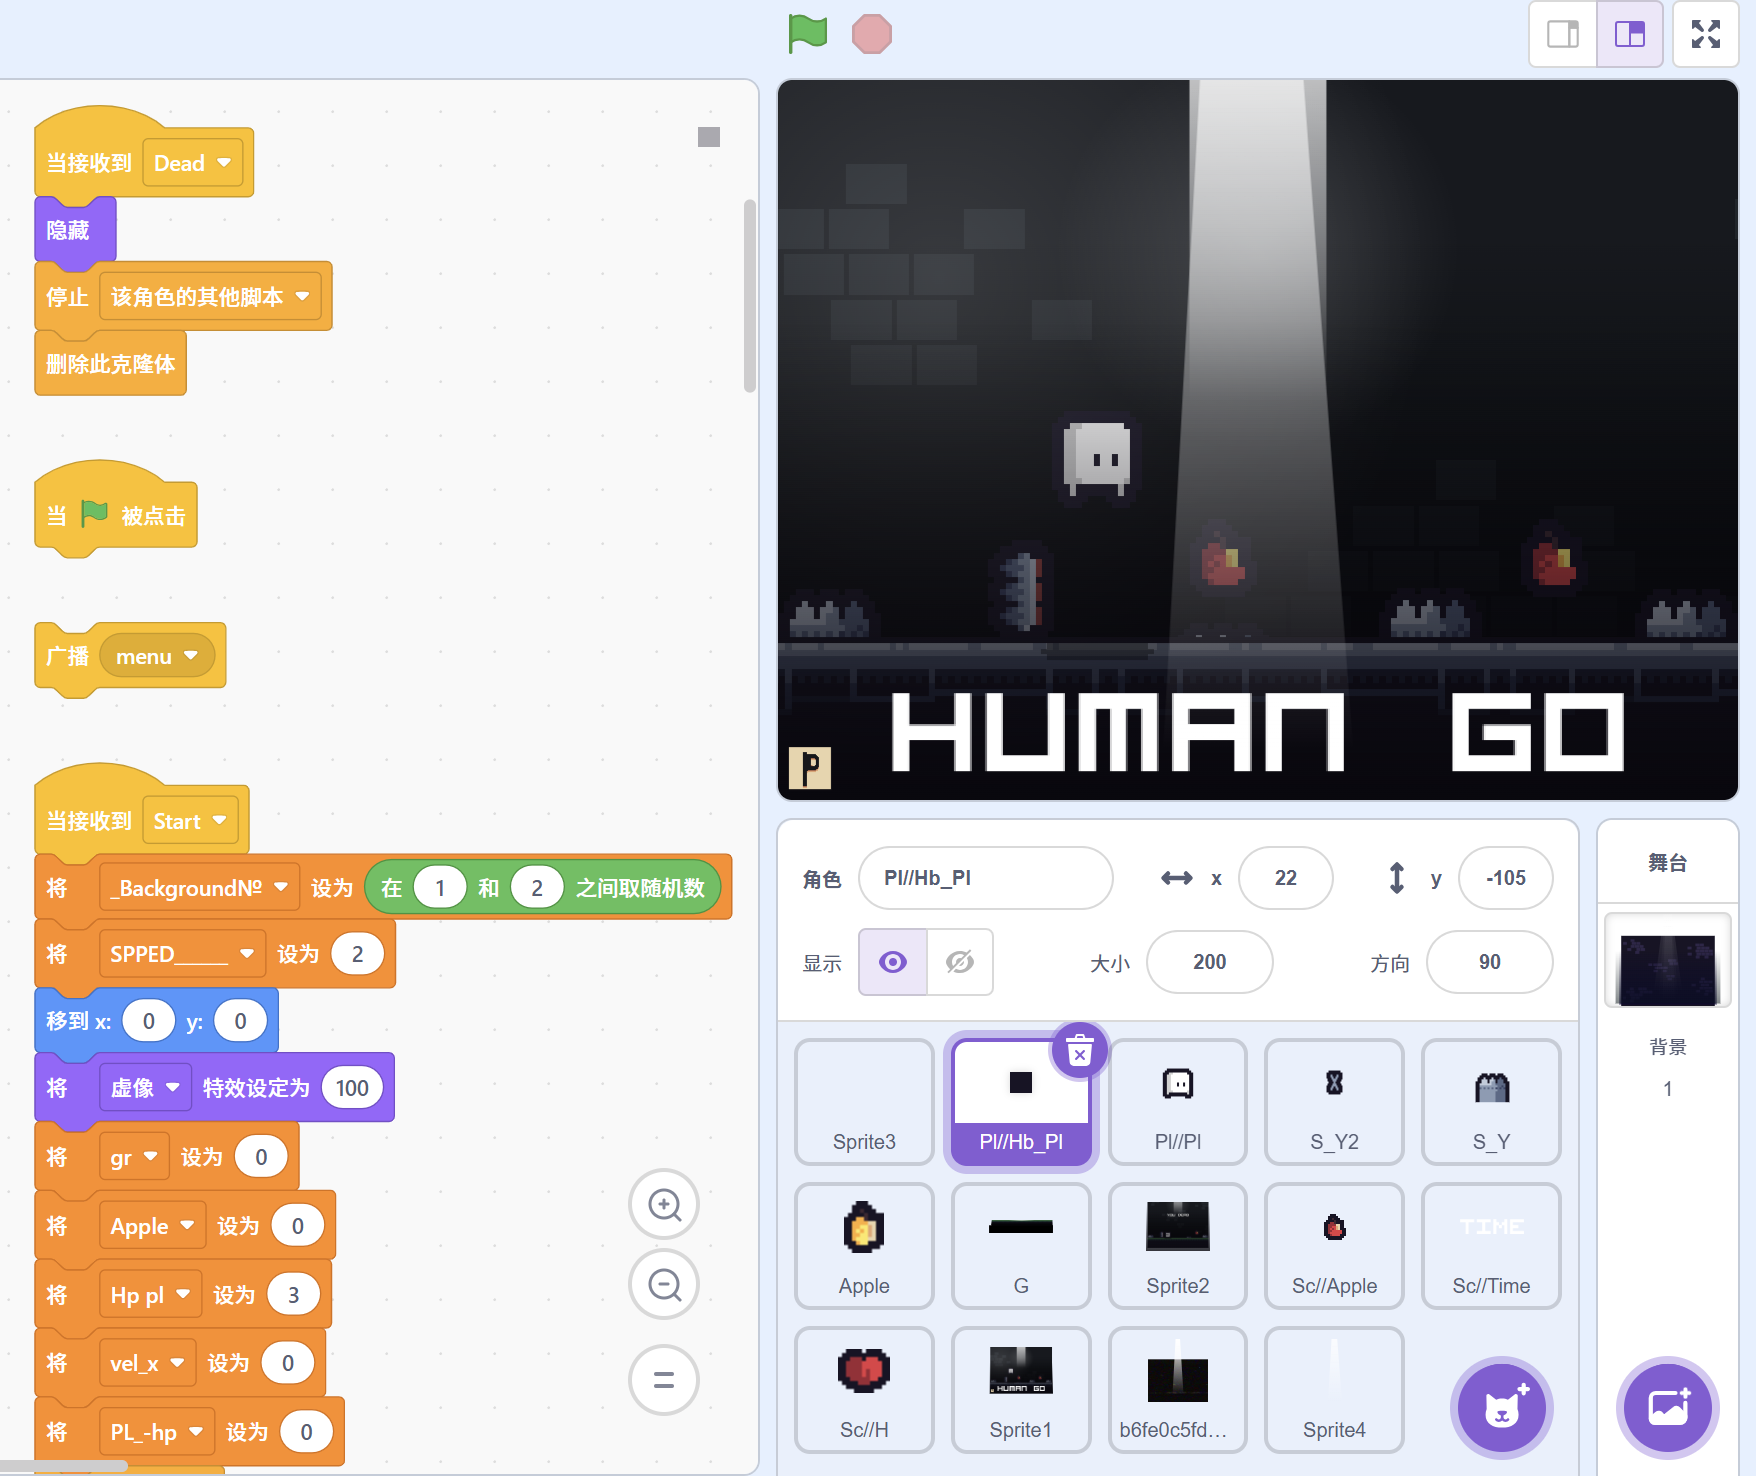Delete the Pl//Hb_Pl sprite with trash icon
This screenshot has height=1476, width=1756.
point(1079,1051)
